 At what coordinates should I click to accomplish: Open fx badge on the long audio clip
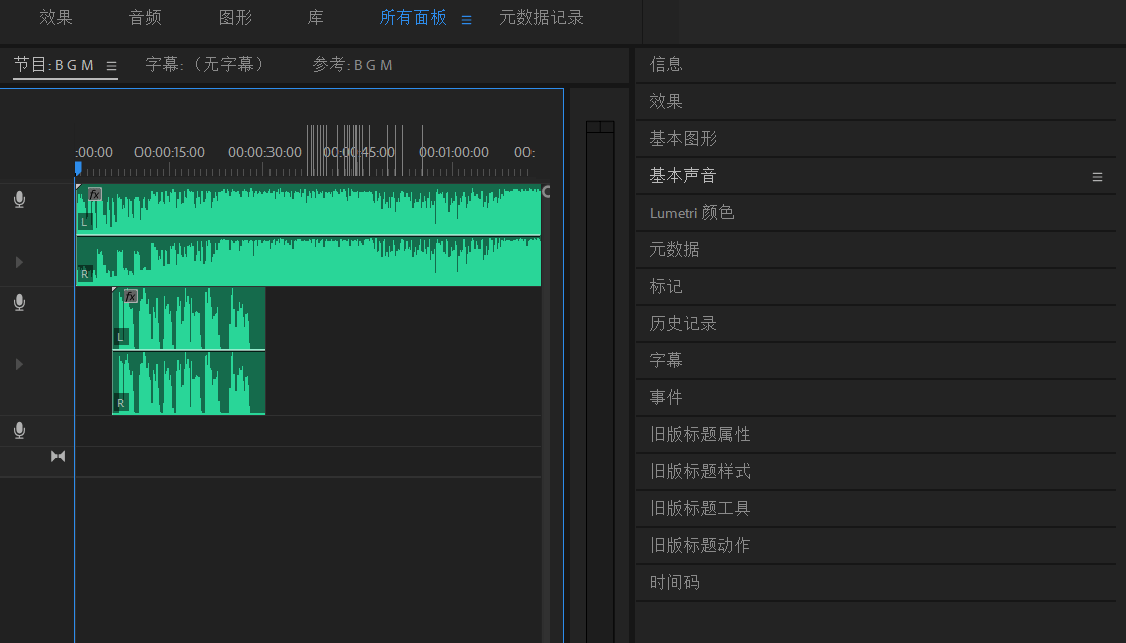94,194
